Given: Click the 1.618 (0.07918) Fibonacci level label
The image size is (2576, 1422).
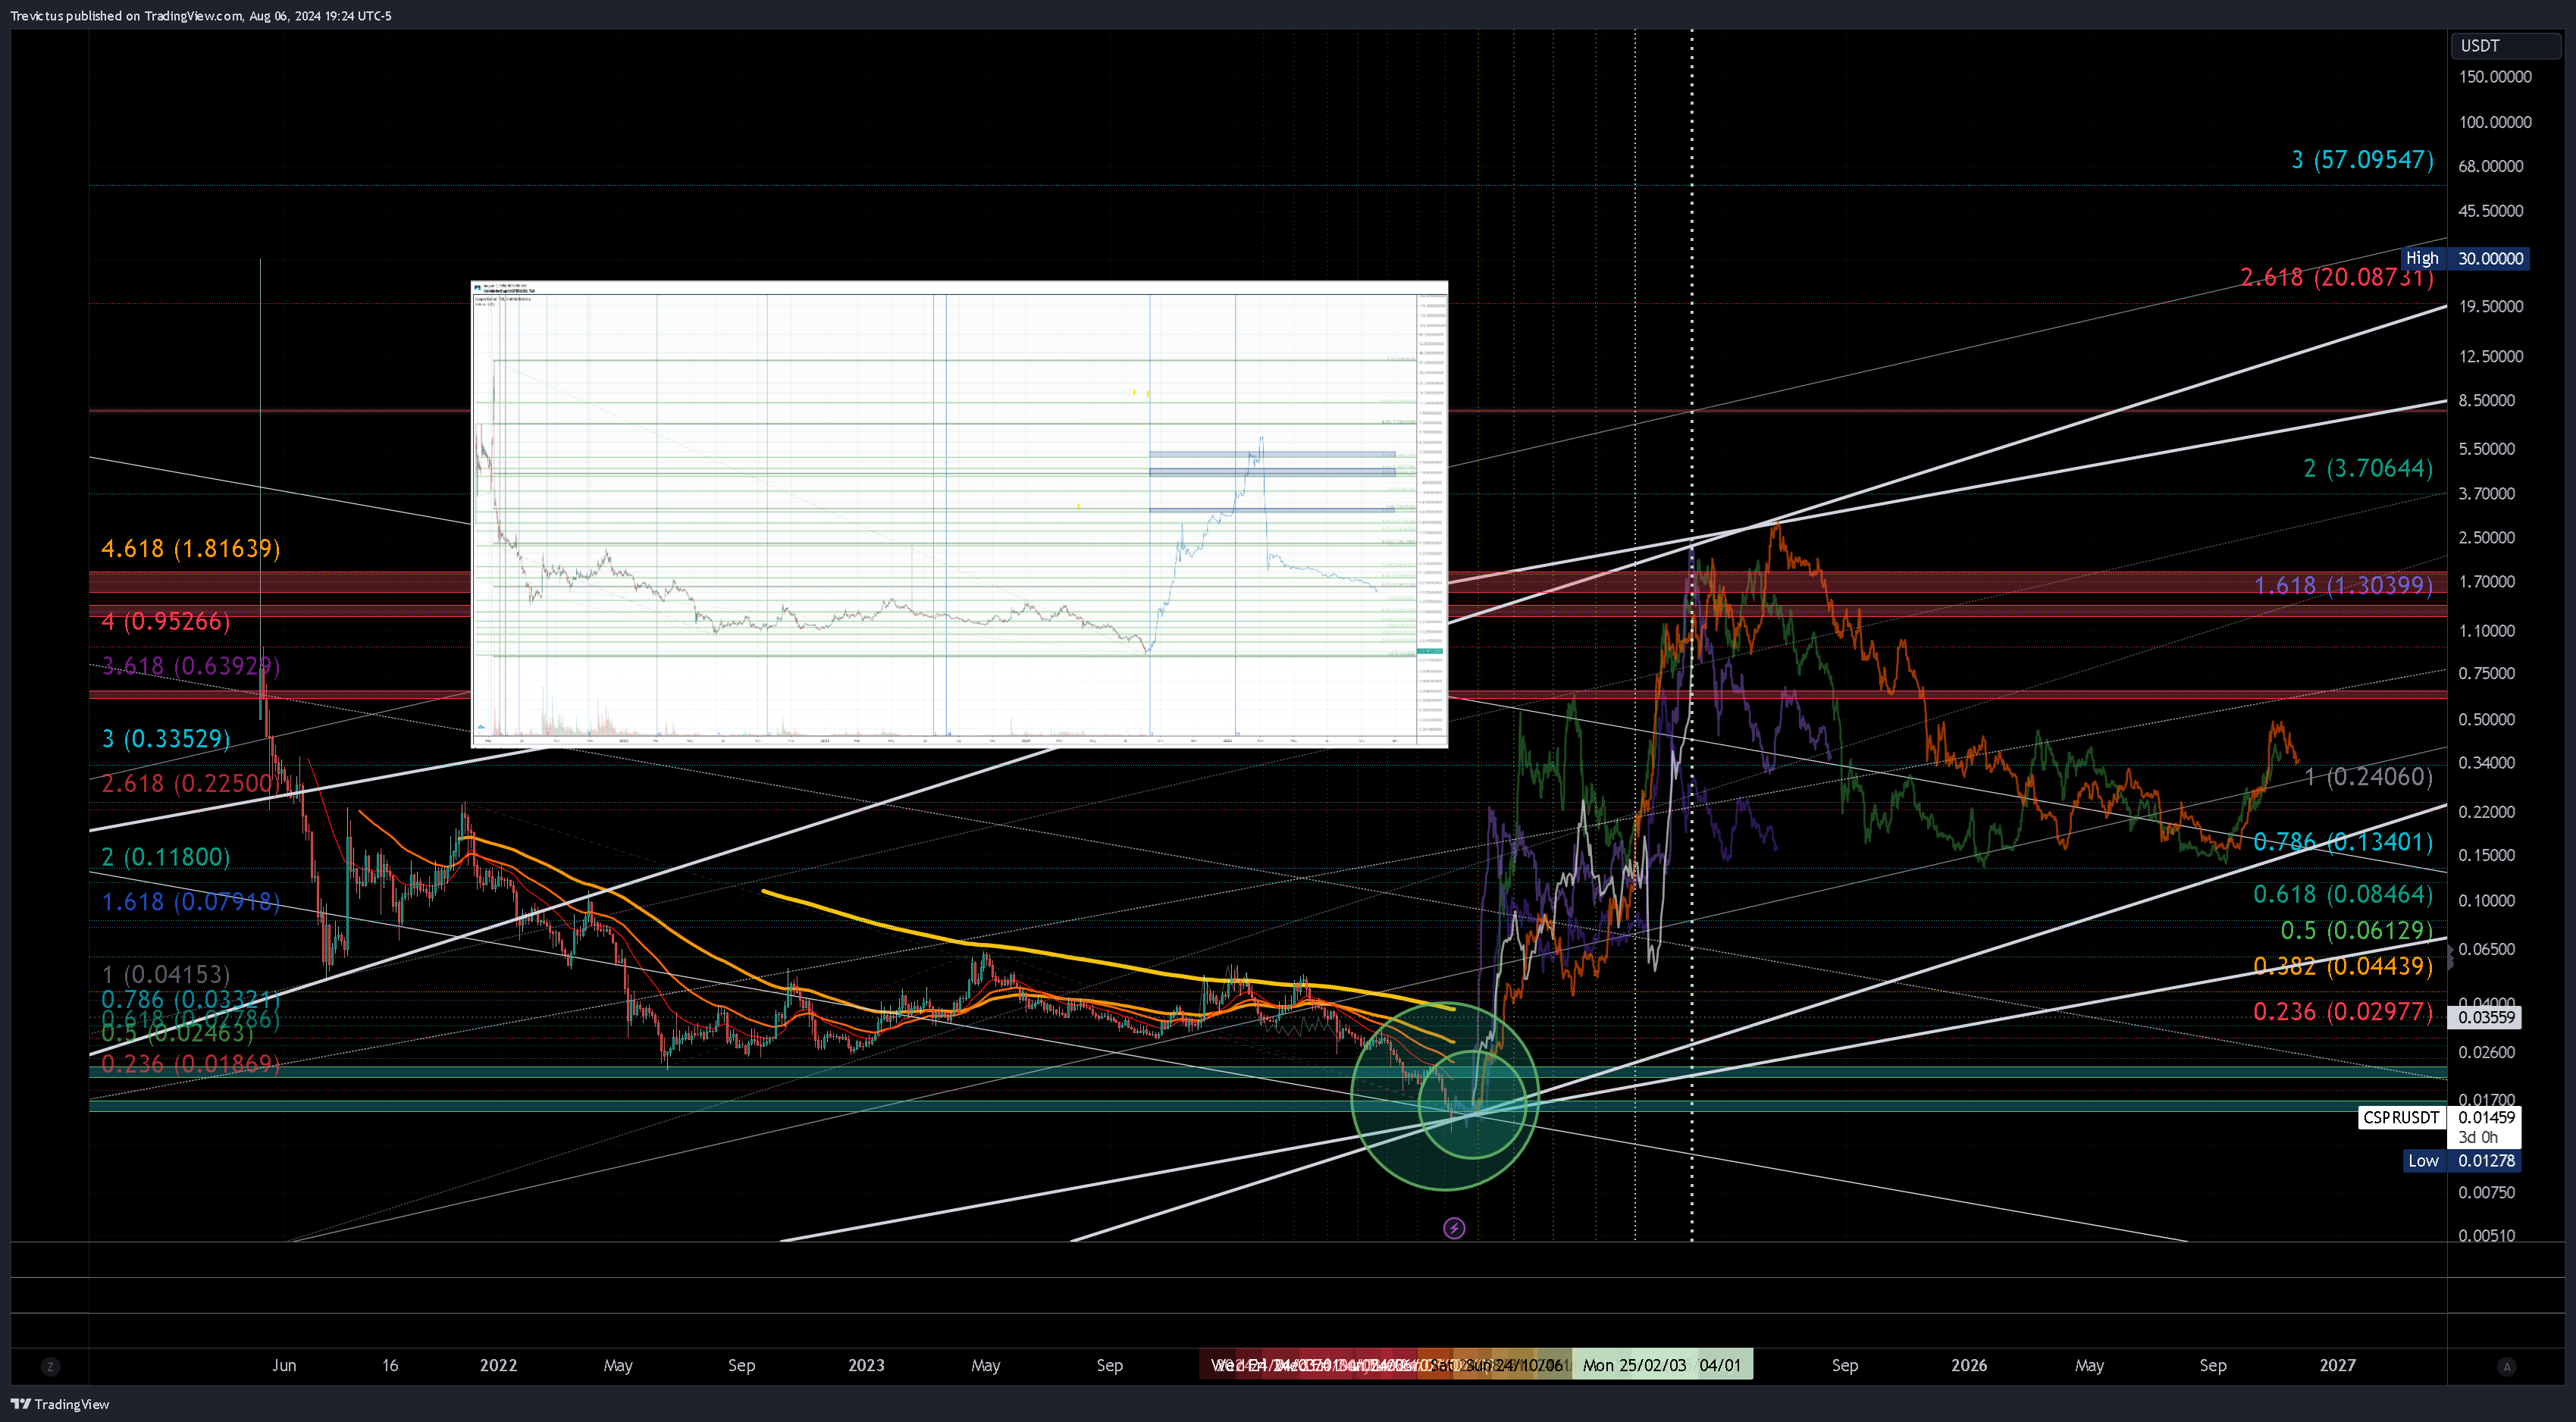Looking at the screenshot, I should (x=190, y=901).
